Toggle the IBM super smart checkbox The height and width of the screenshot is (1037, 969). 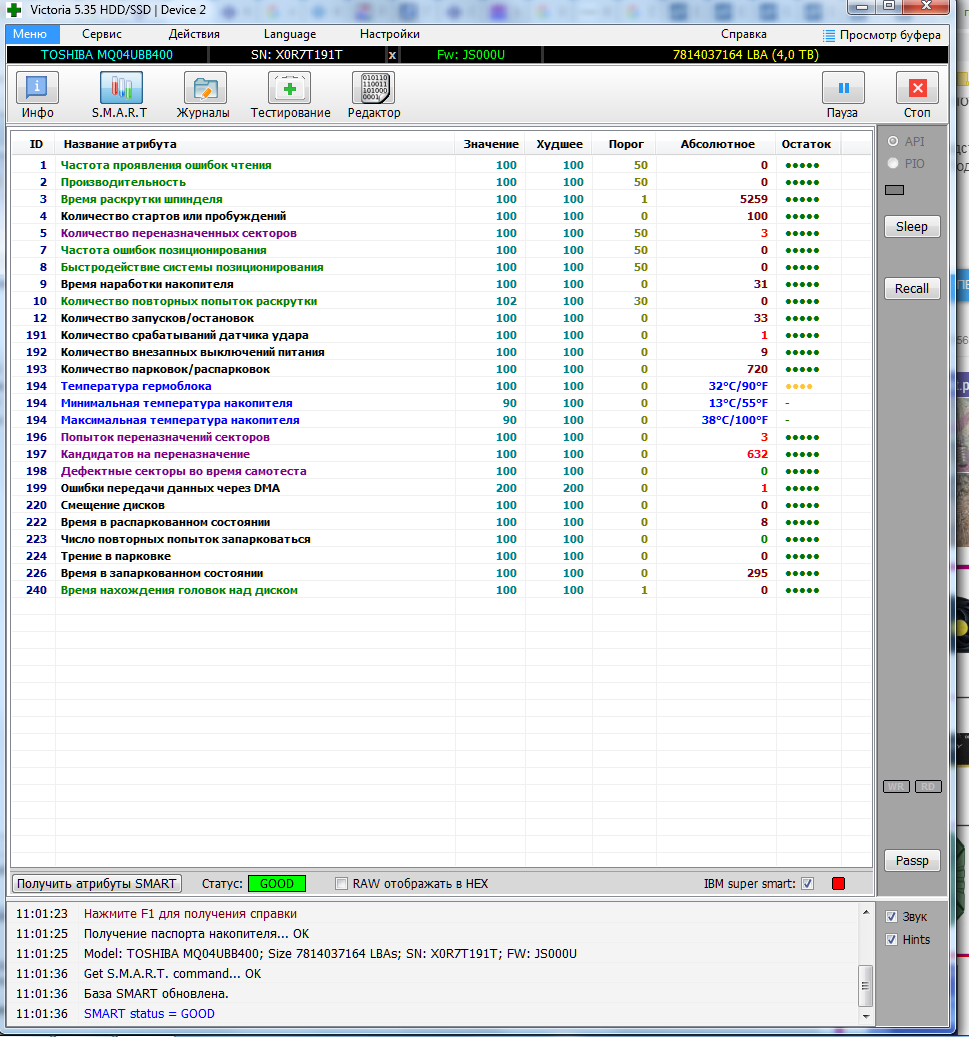tap(808, 884)
